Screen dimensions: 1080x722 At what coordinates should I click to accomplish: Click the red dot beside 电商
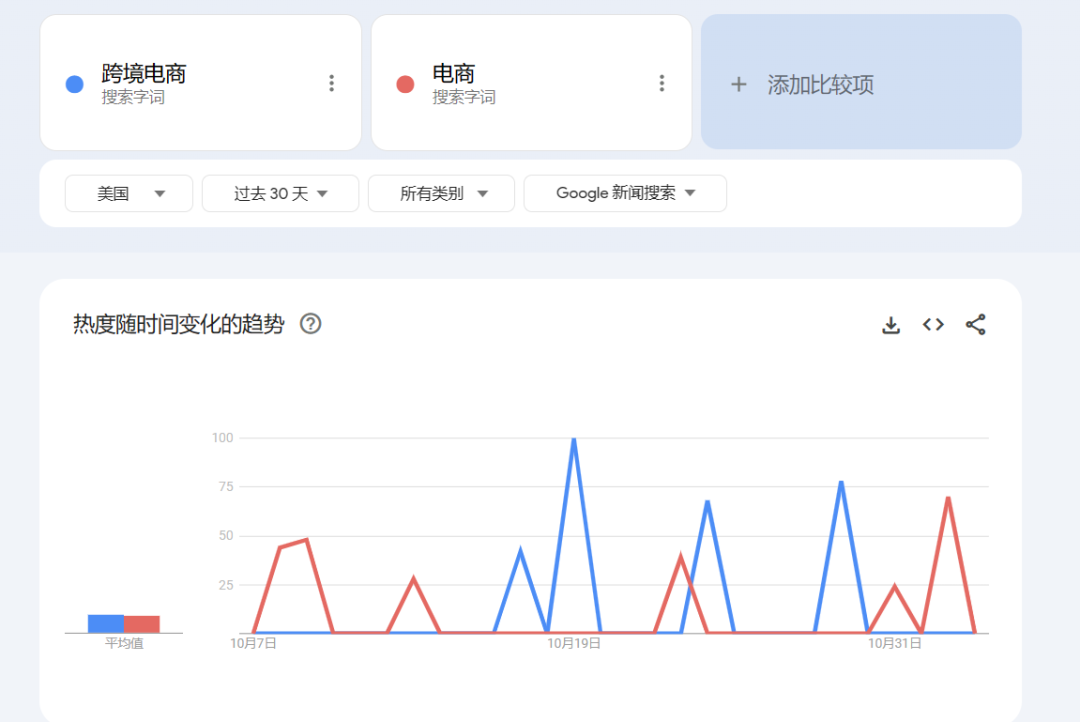(404, 84)
